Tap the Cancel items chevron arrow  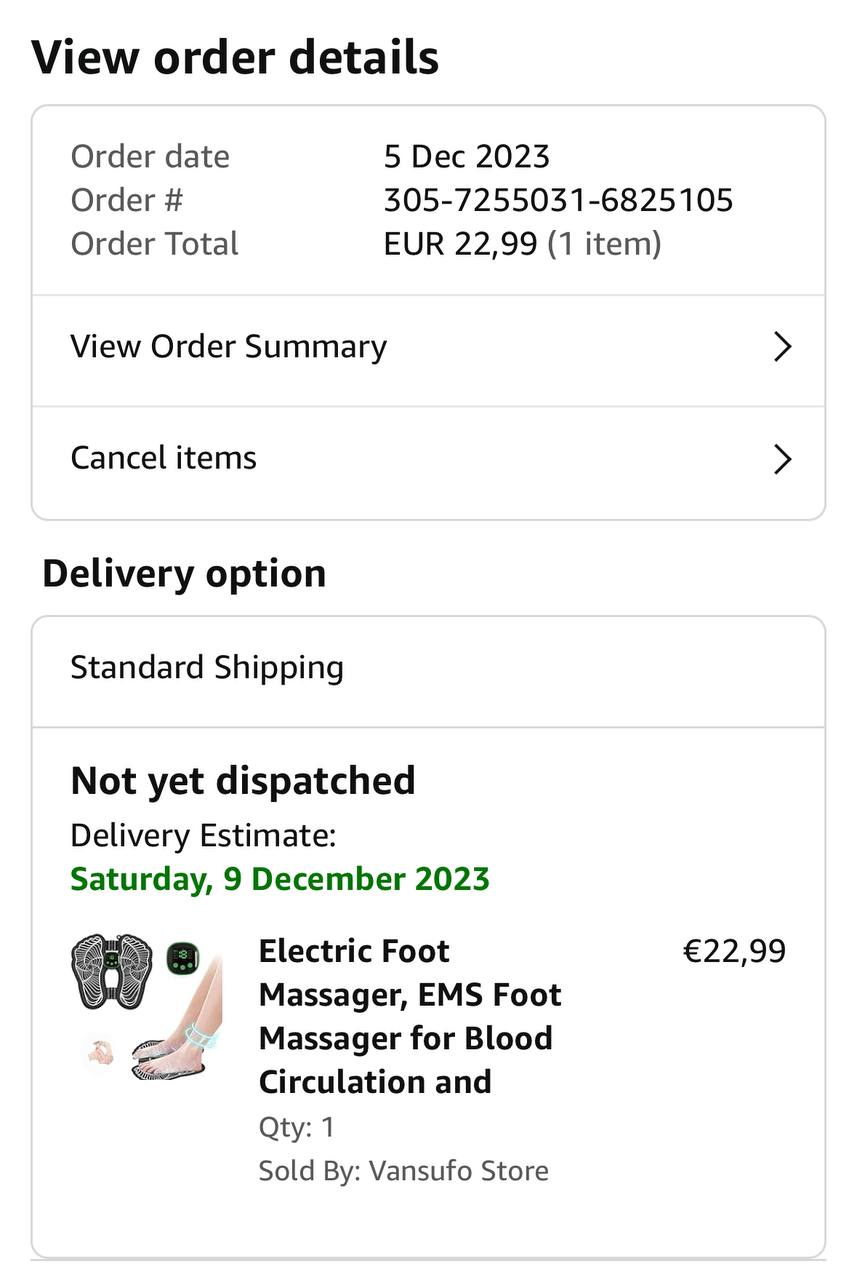(x=783, y=459)
